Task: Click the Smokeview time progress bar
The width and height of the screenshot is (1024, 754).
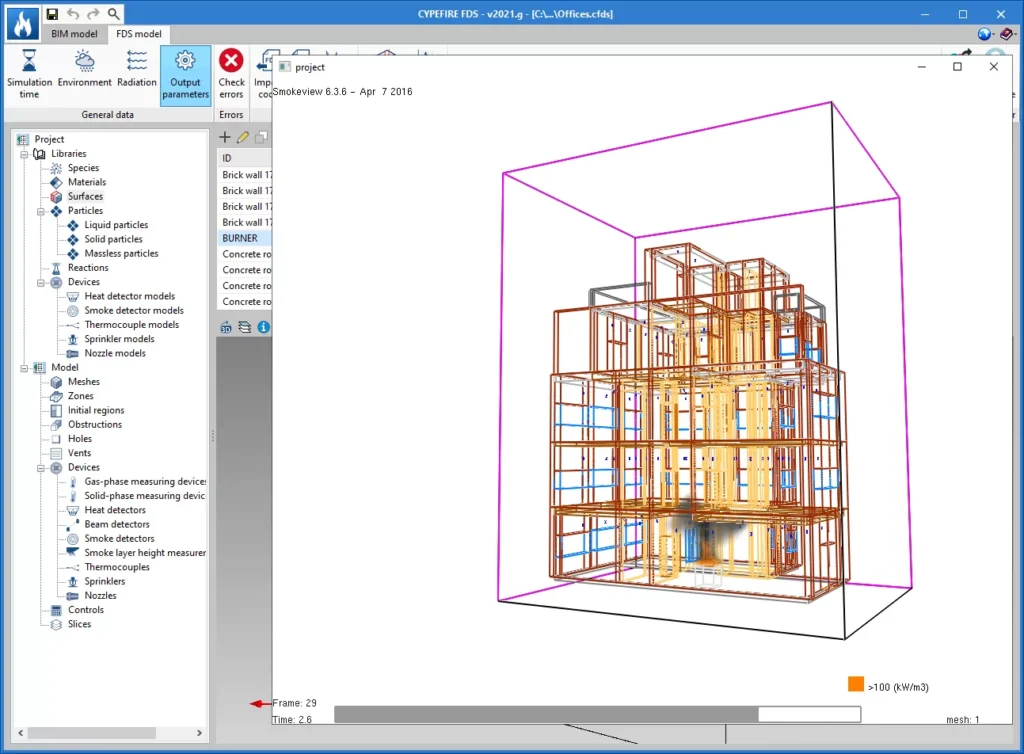Action: [596, 714]
